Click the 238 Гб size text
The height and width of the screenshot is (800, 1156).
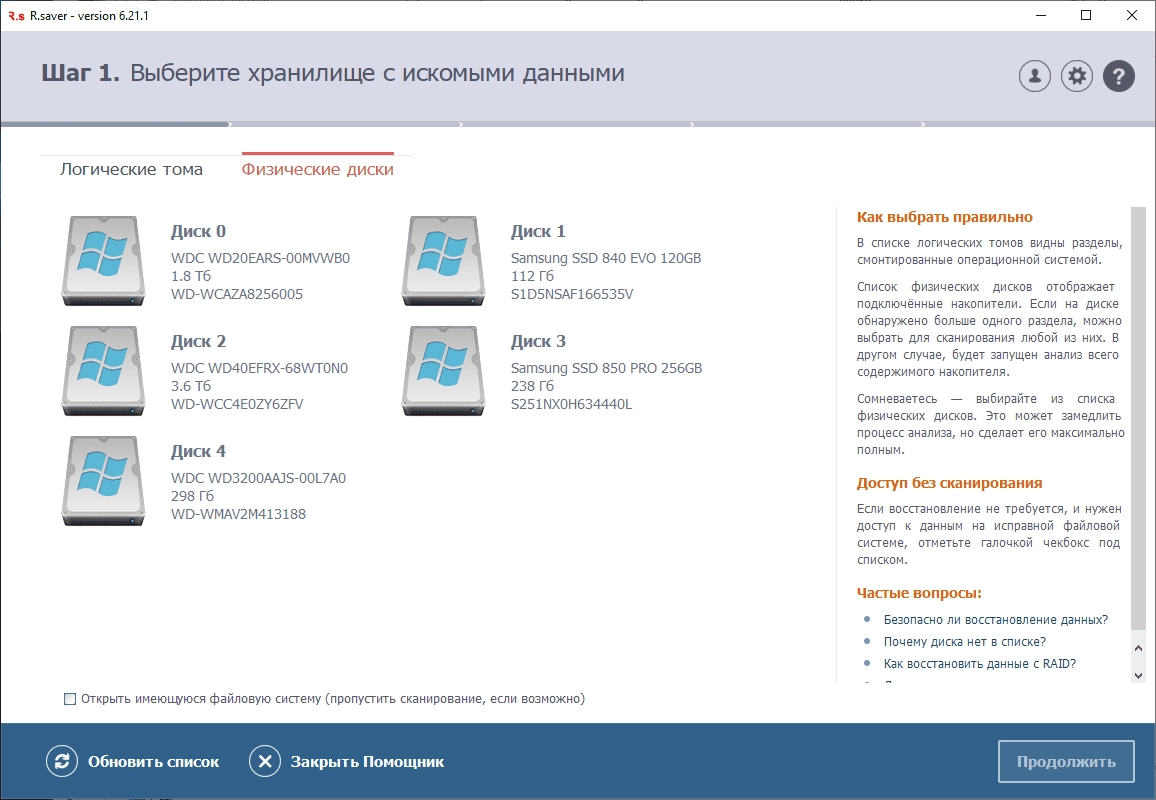tap(532, 386)
